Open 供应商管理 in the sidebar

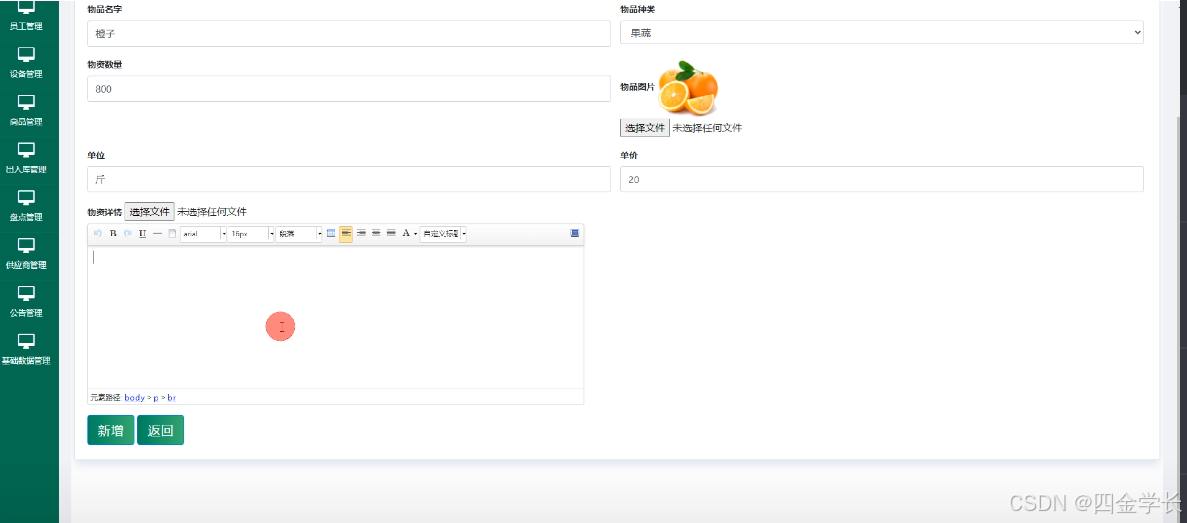26,254
